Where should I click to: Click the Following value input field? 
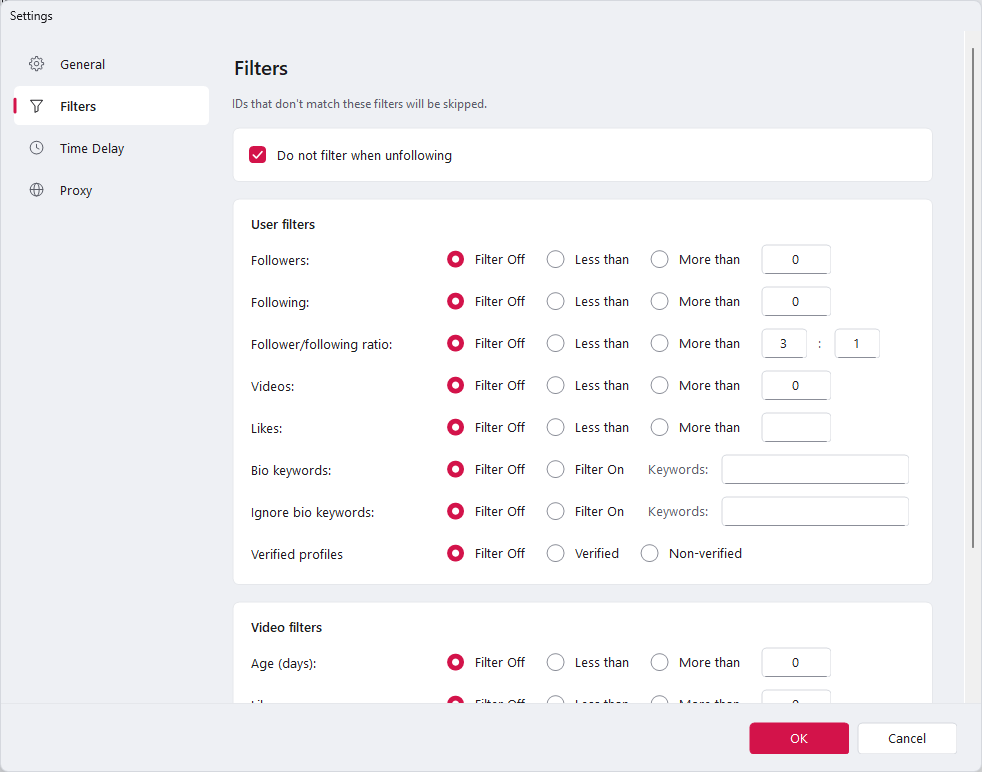click(796, 301)
